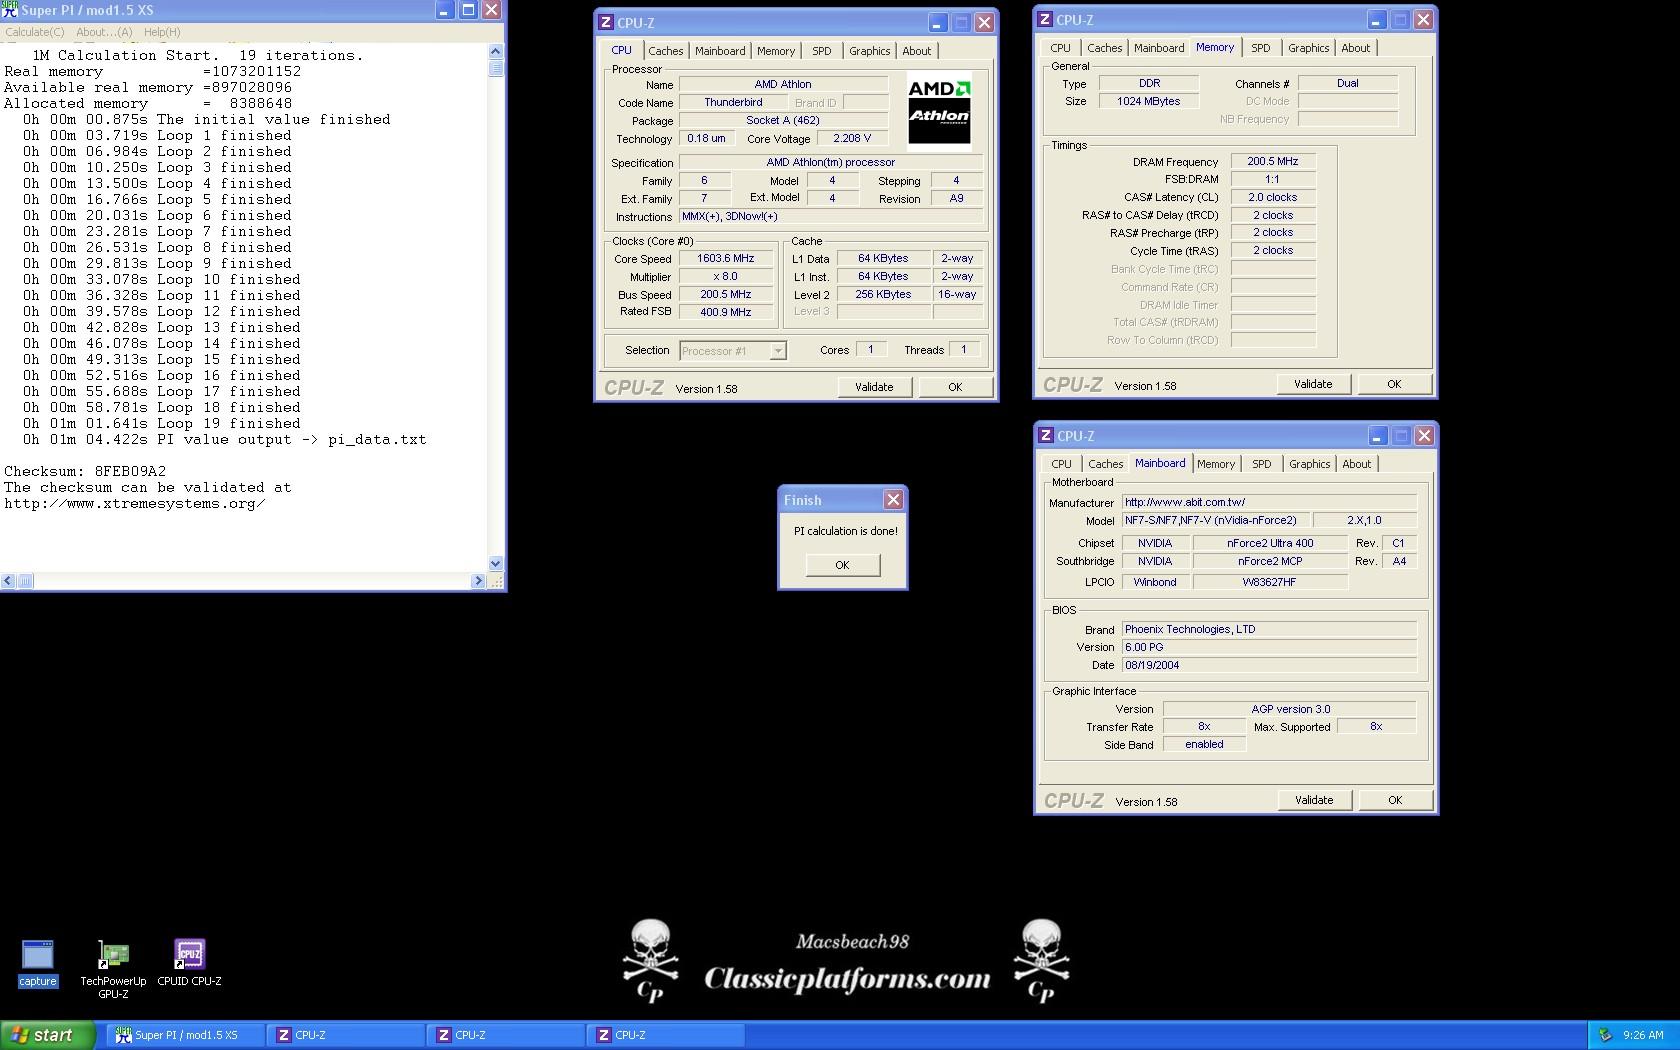Click OK in memory CPU-Z window
This screenshot has width=1680, height=1050.
click(x=1394, y=384)
